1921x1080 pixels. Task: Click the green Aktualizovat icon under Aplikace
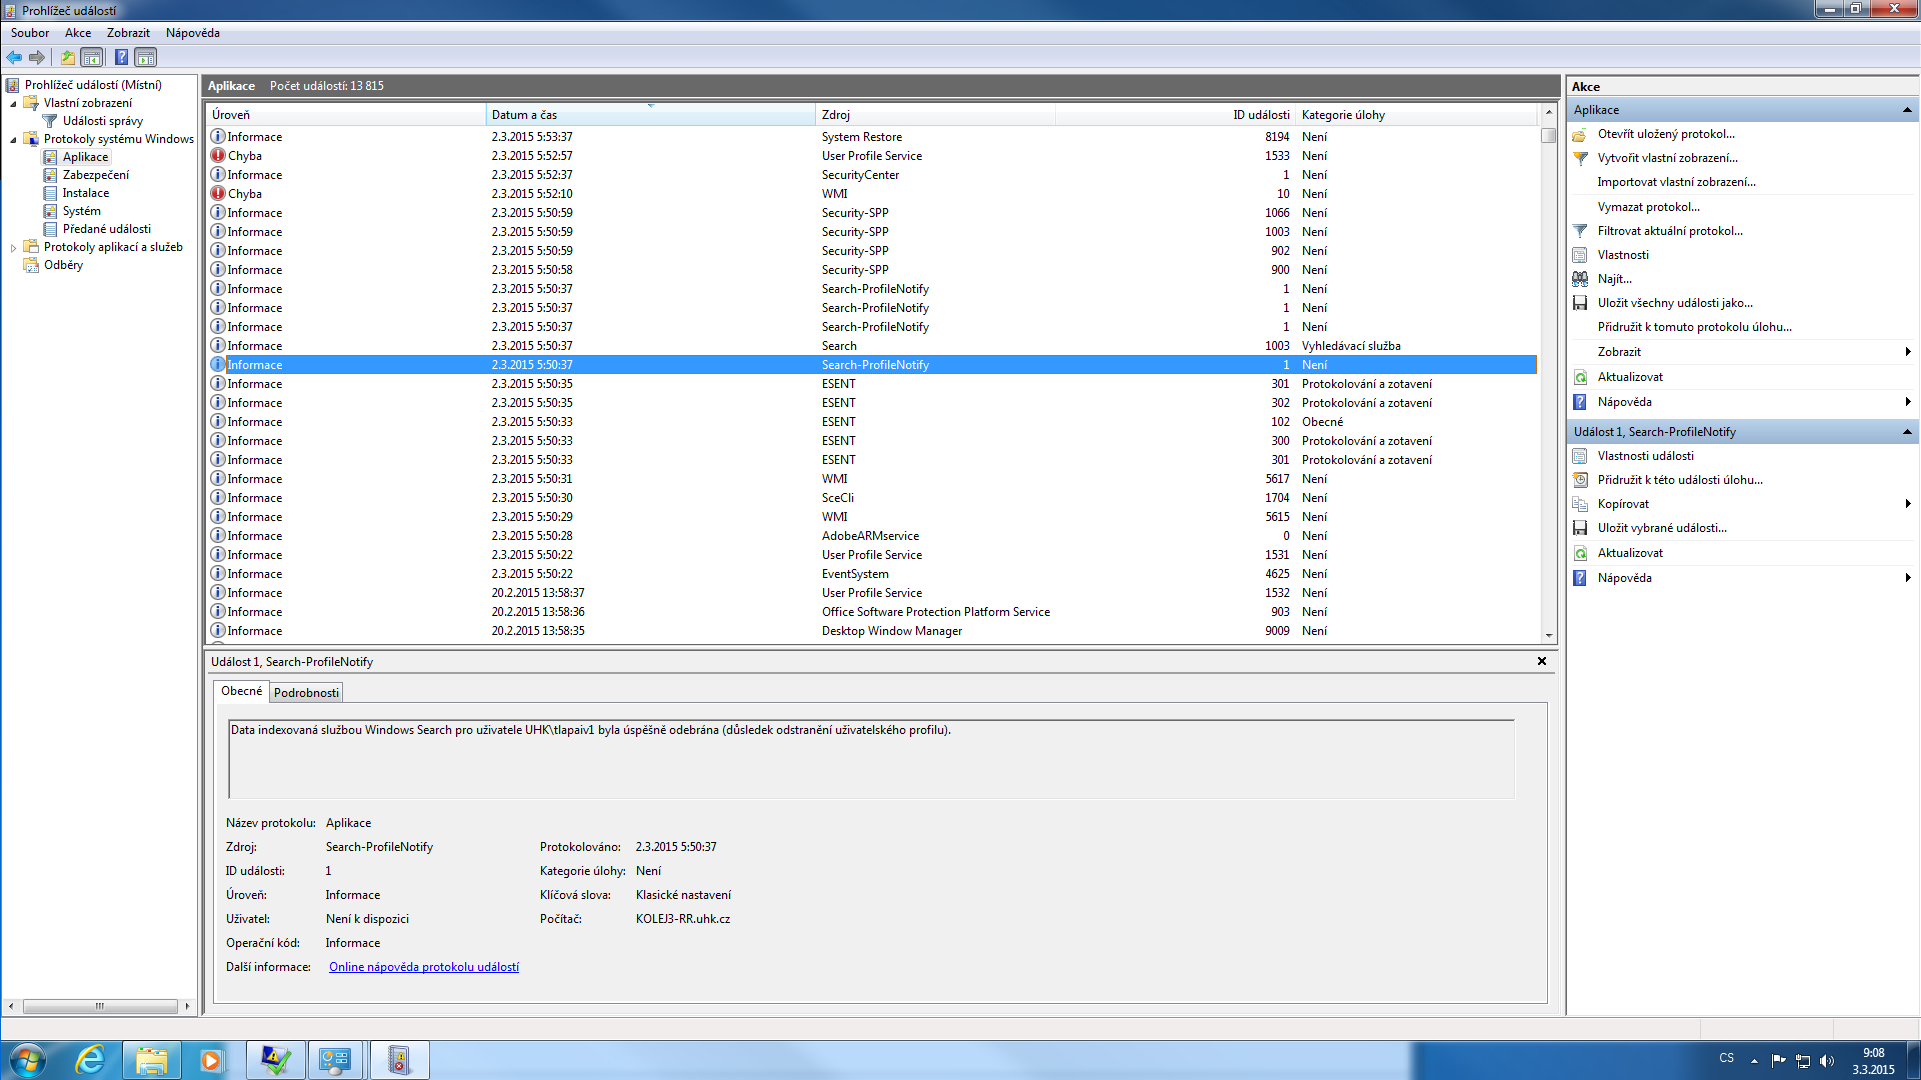pyautogui.click(x=1580, y=377)
